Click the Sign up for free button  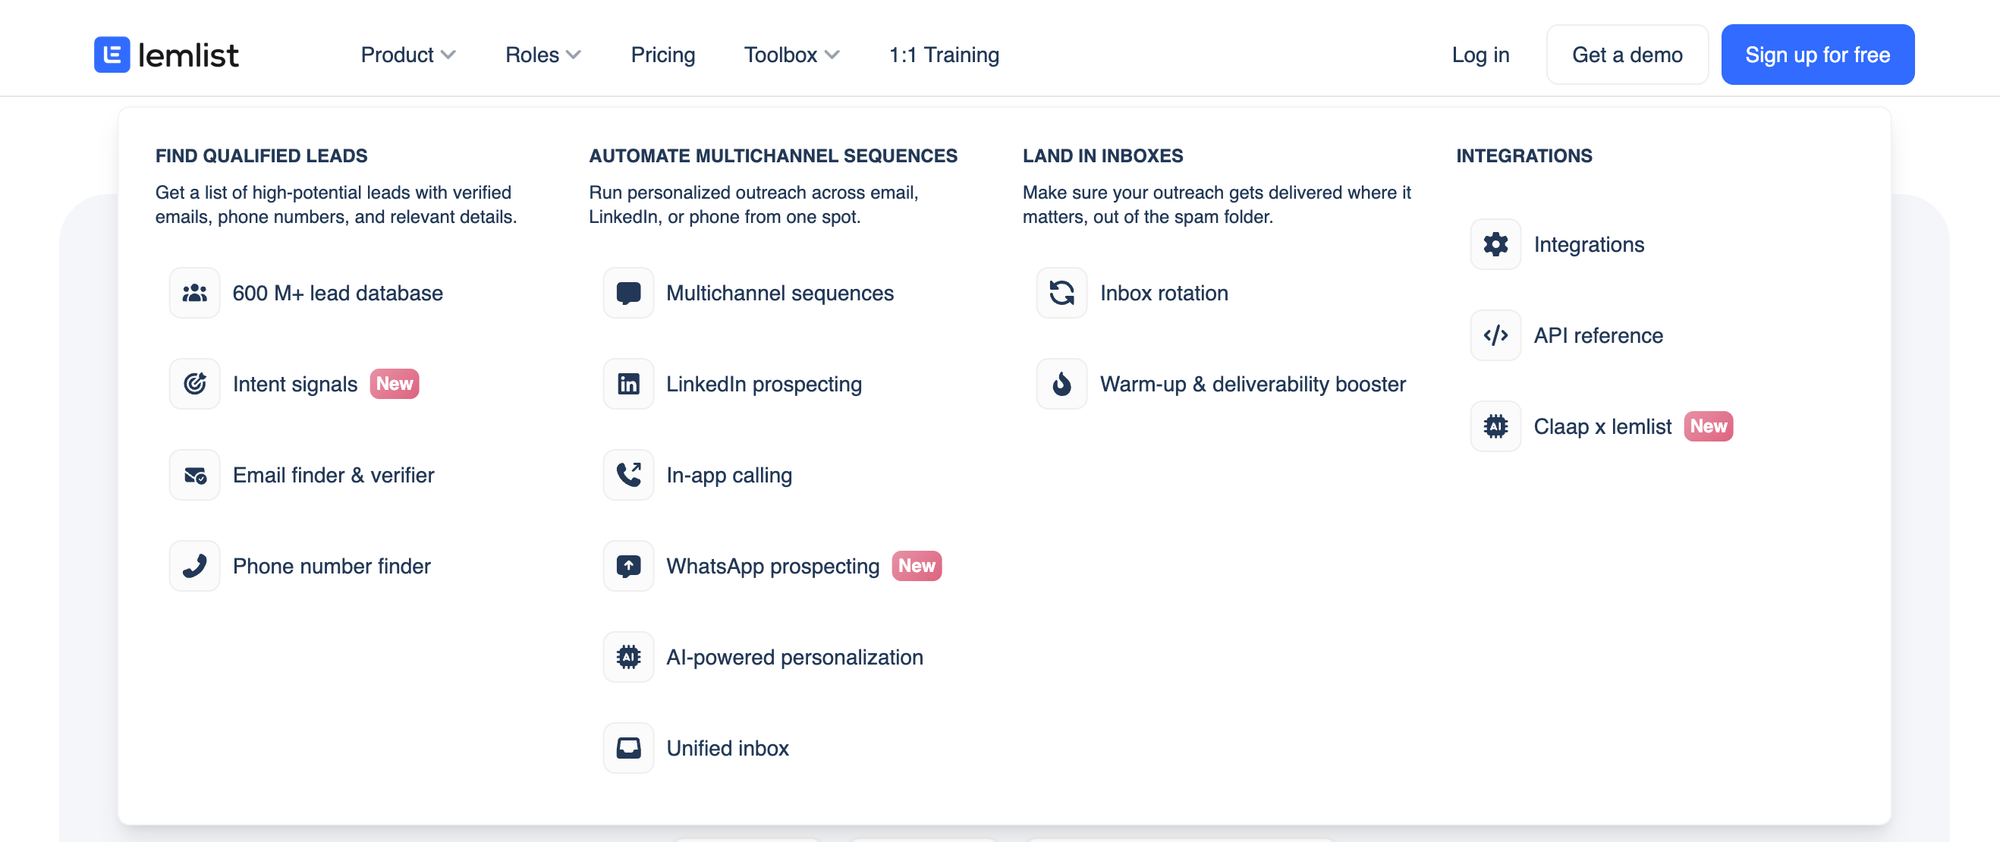1817,55
